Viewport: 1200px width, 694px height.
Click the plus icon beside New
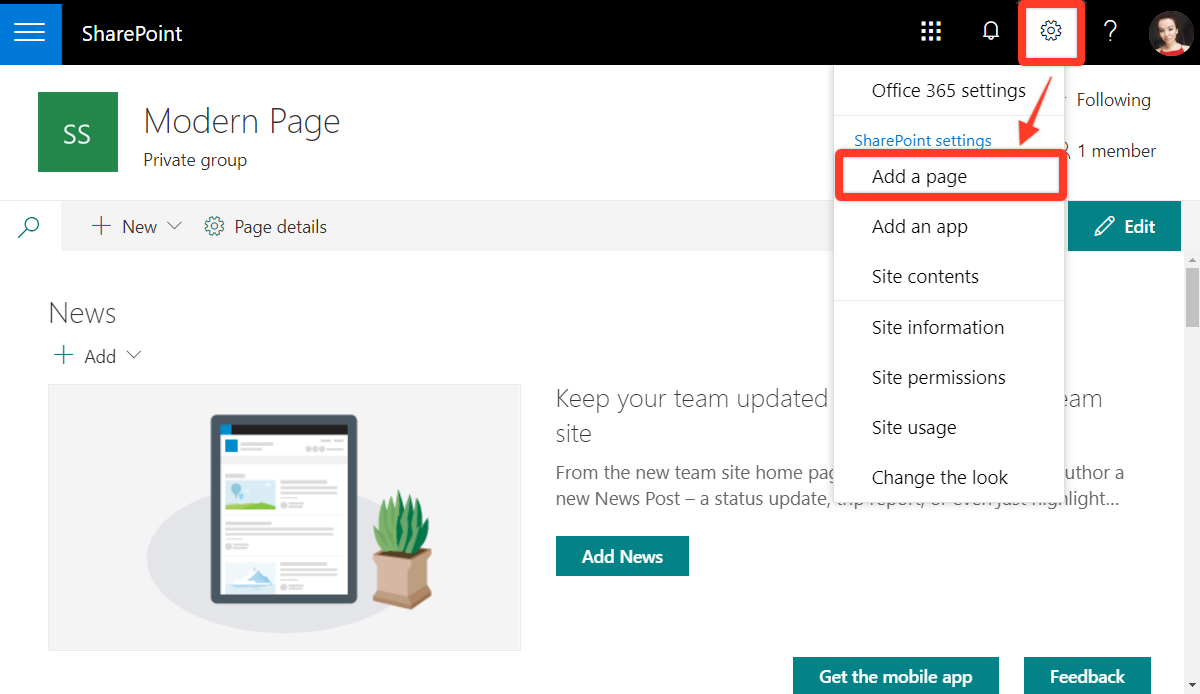pyautogui.click(x=102, y=226)
